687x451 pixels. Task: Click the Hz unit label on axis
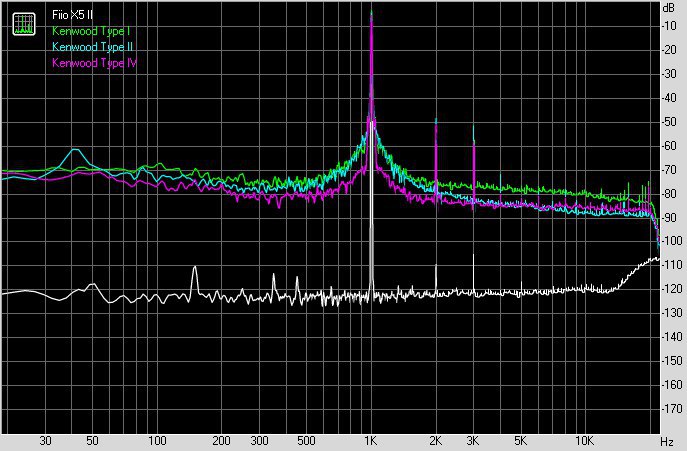(x=667, y=441)
